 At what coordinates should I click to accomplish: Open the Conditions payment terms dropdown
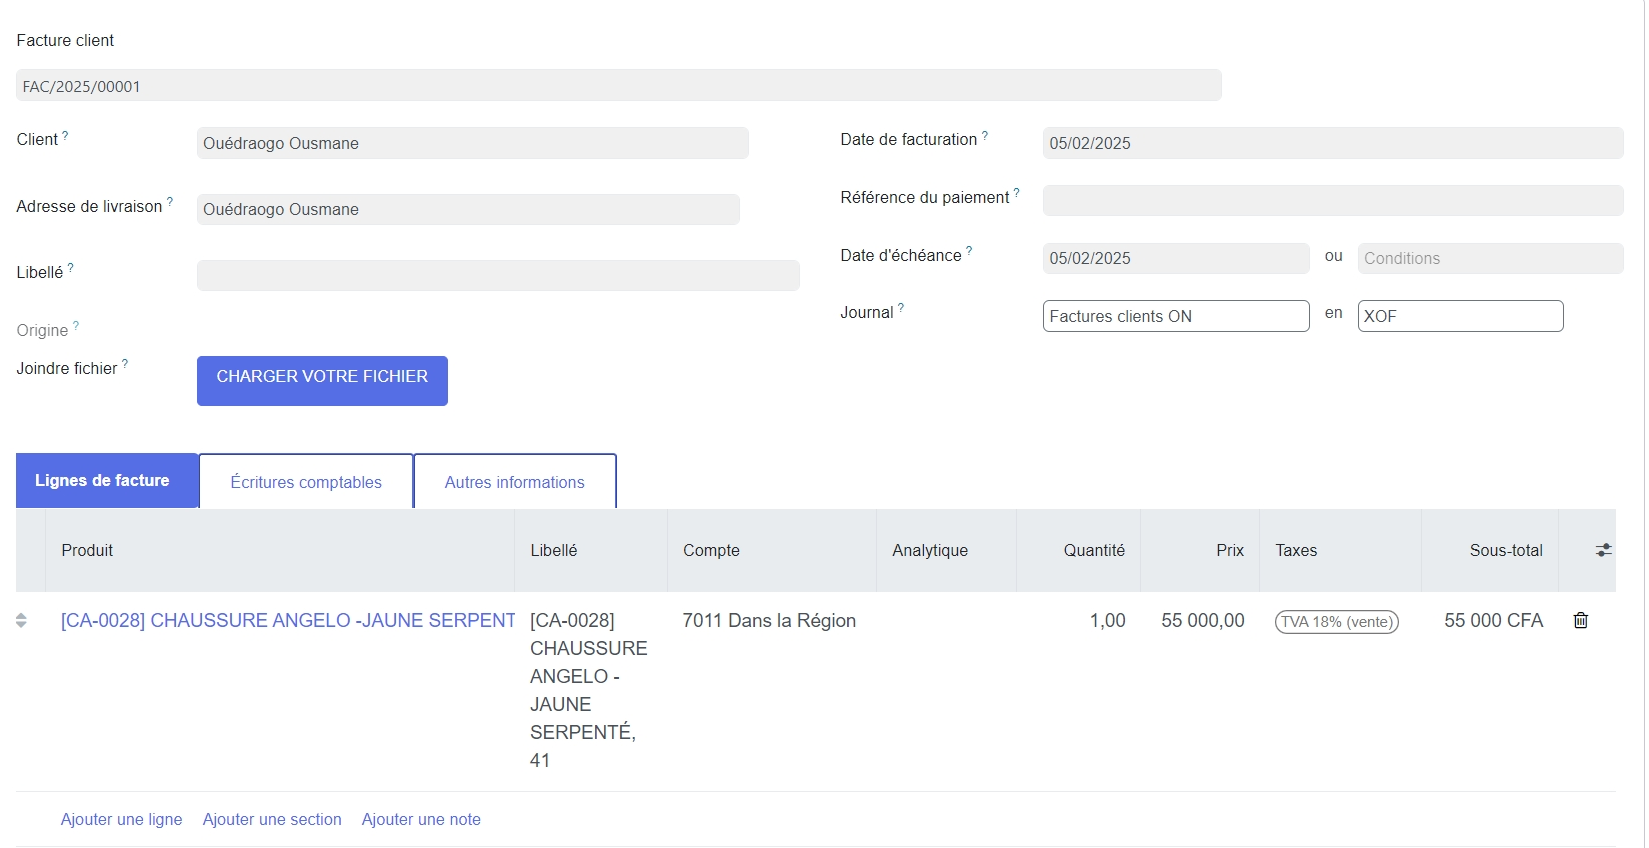(1489, 258)
